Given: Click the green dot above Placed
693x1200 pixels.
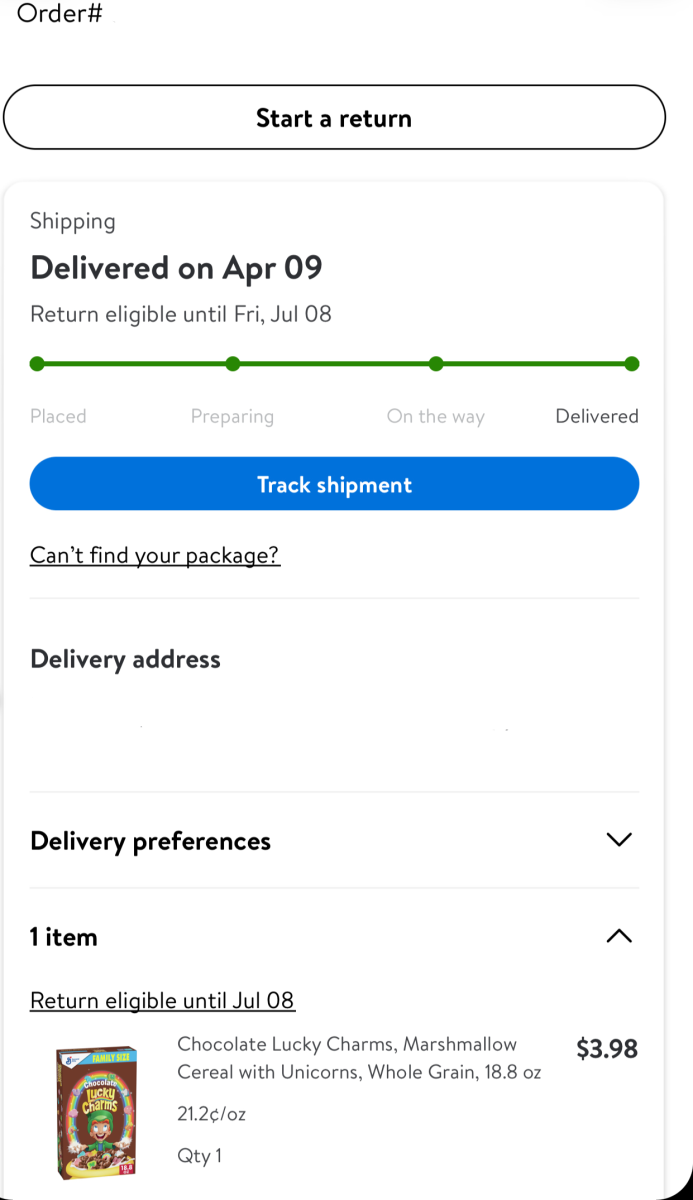Looking at the screenshot, I should (37, 364).
